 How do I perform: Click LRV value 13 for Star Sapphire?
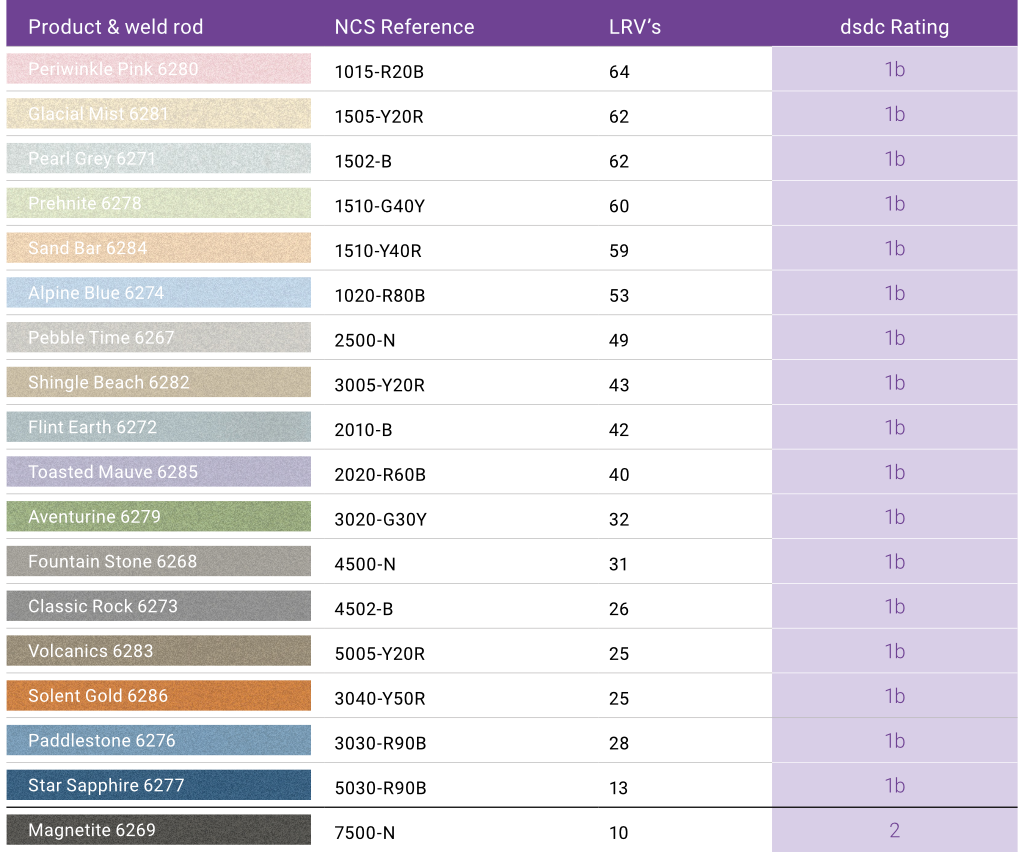coord(619,788)
